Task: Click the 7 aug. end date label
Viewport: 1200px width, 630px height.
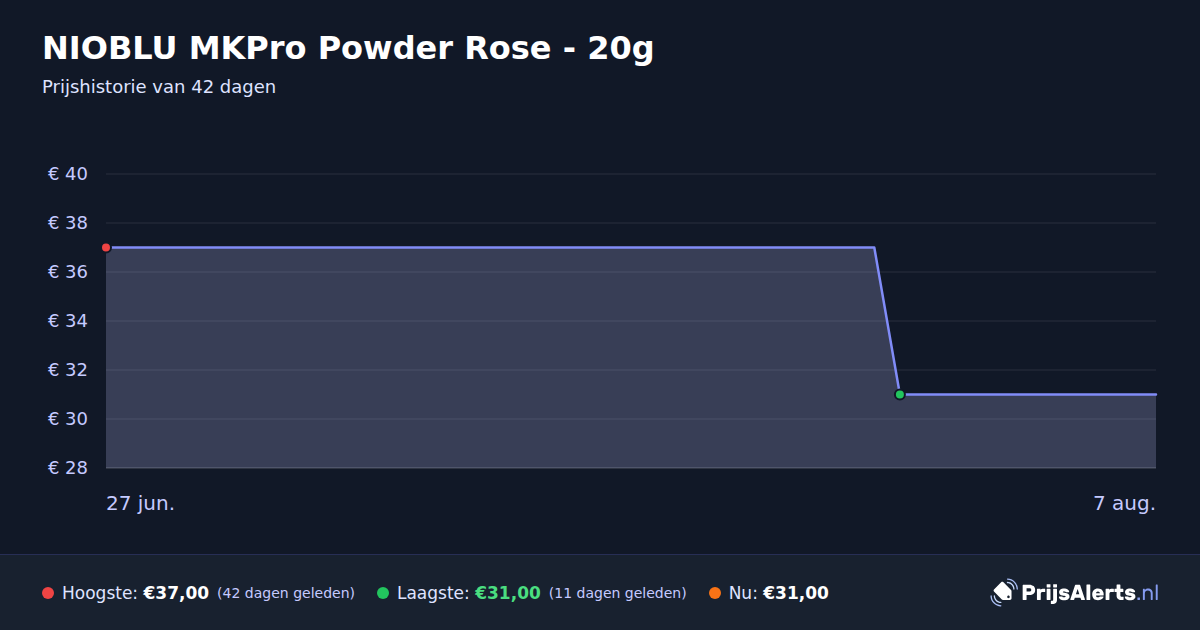Action: point(1125,503)
